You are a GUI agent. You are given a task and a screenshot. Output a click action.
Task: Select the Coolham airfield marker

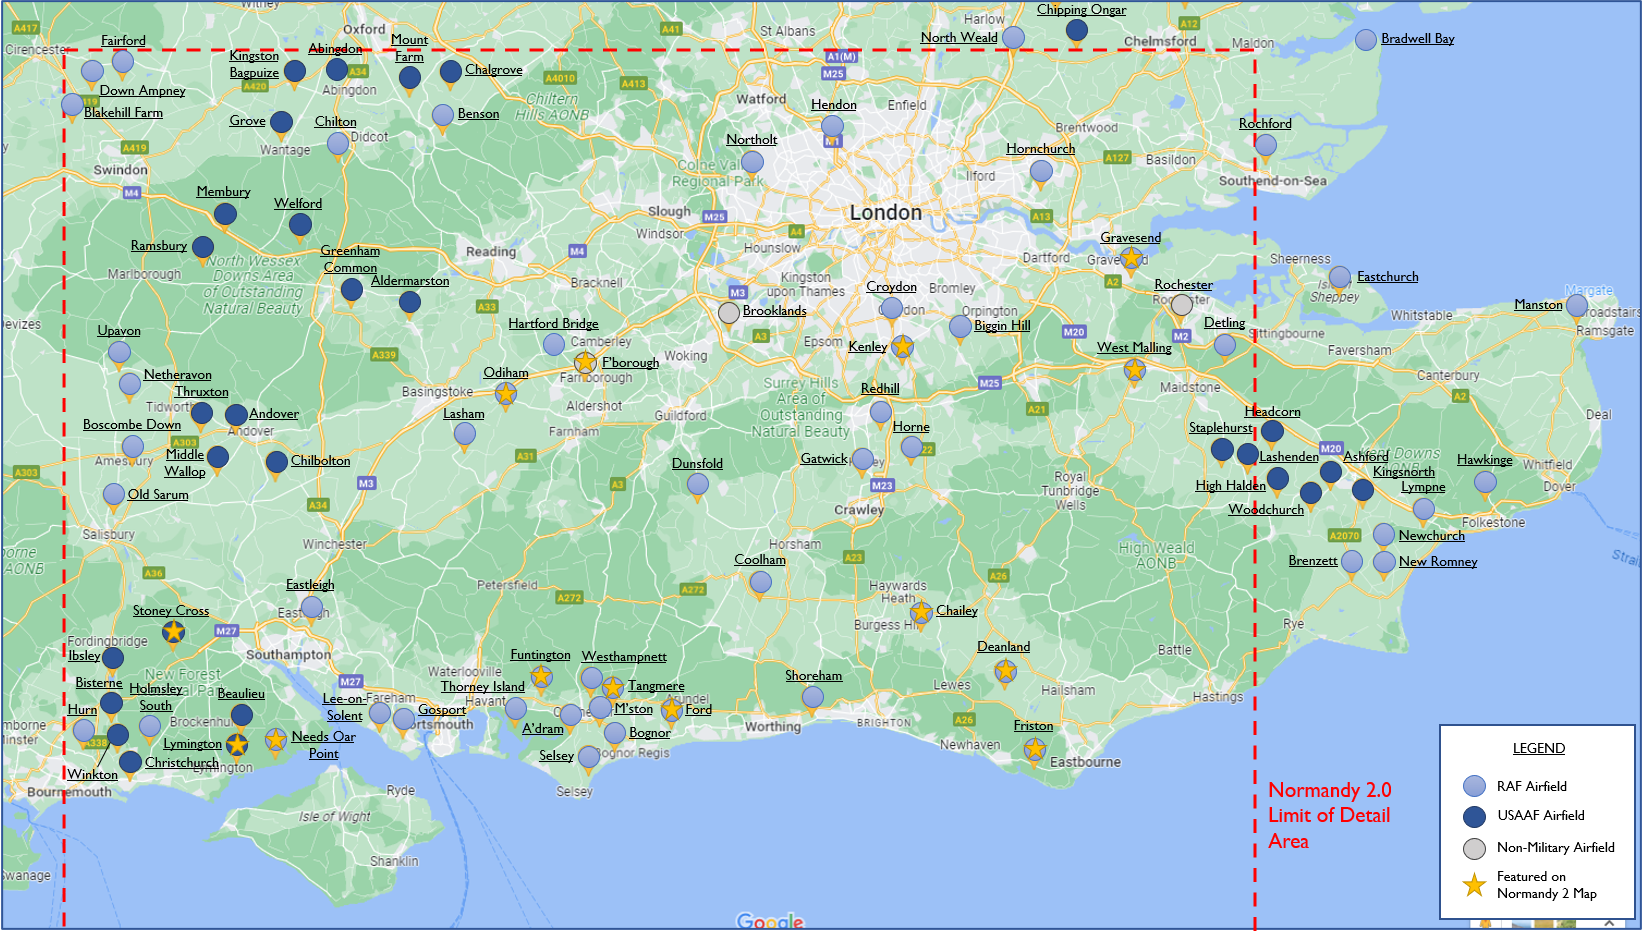[760, 582]
